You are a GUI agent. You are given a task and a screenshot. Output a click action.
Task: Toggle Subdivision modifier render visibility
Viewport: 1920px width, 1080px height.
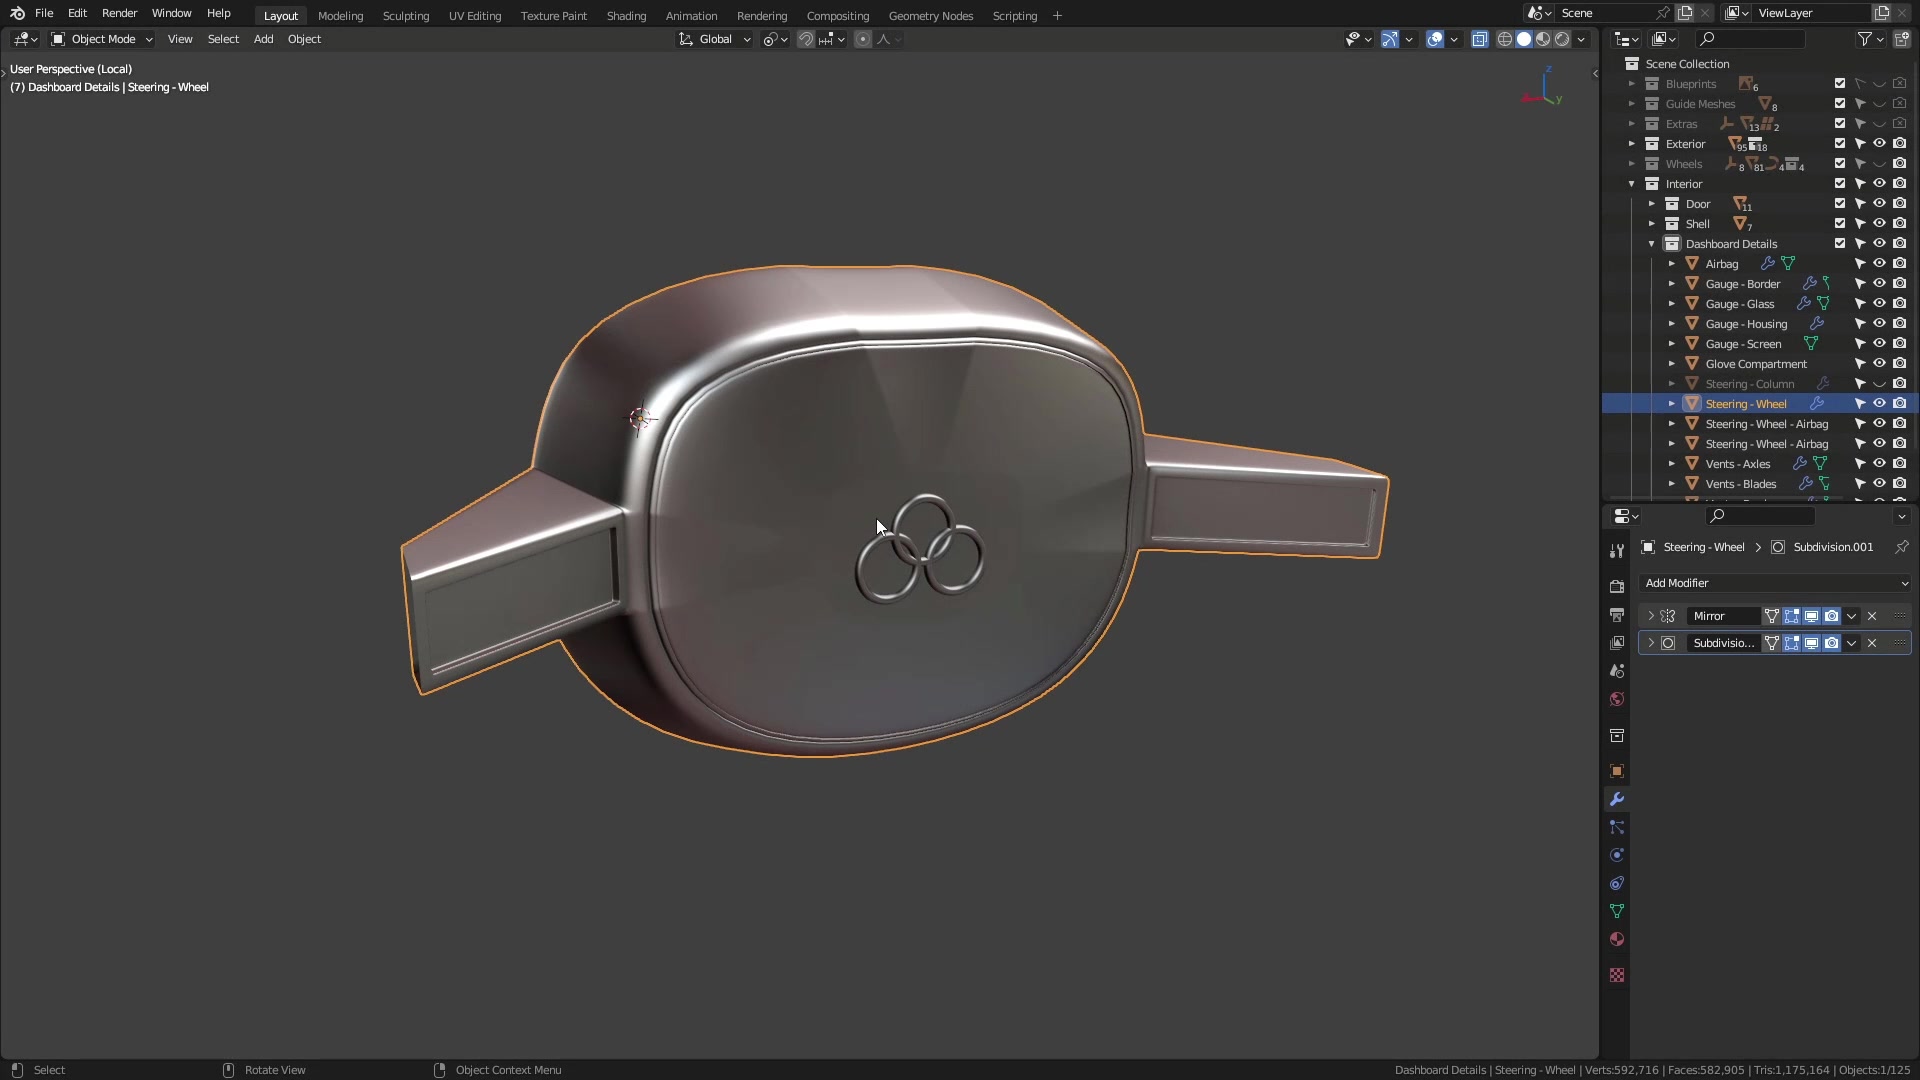[x=1832, y=643]
